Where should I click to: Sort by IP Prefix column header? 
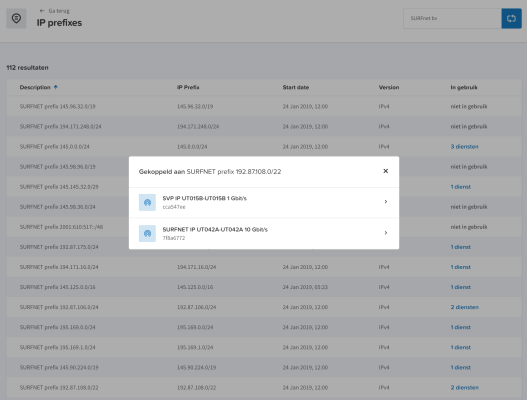point(188,87)
